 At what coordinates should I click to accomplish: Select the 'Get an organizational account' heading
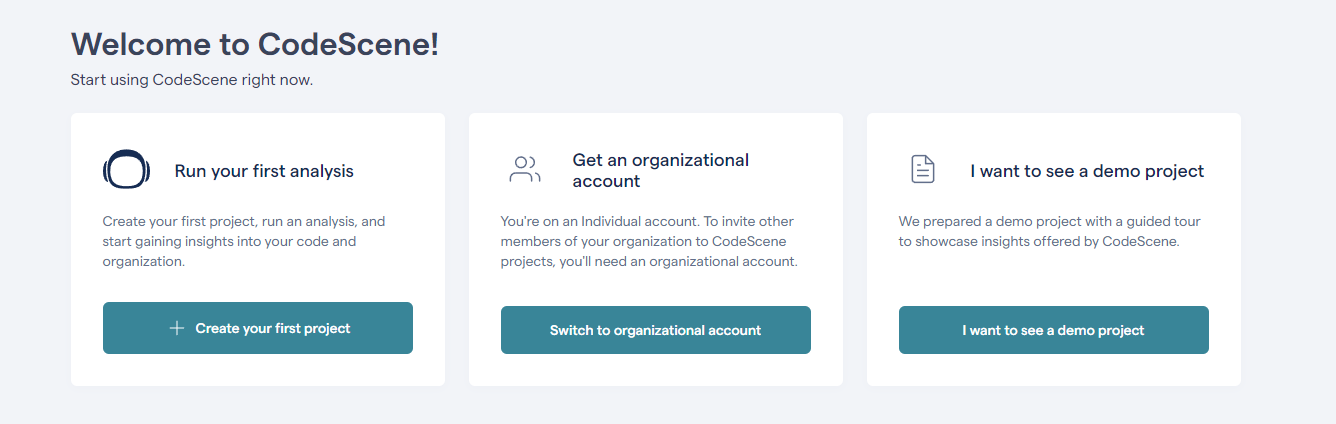click(661, 171)
